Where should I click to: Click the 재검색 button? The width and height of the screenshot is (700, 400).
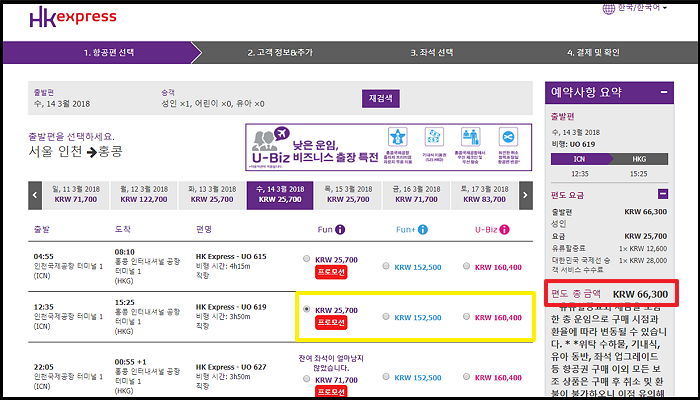[381, 98]
